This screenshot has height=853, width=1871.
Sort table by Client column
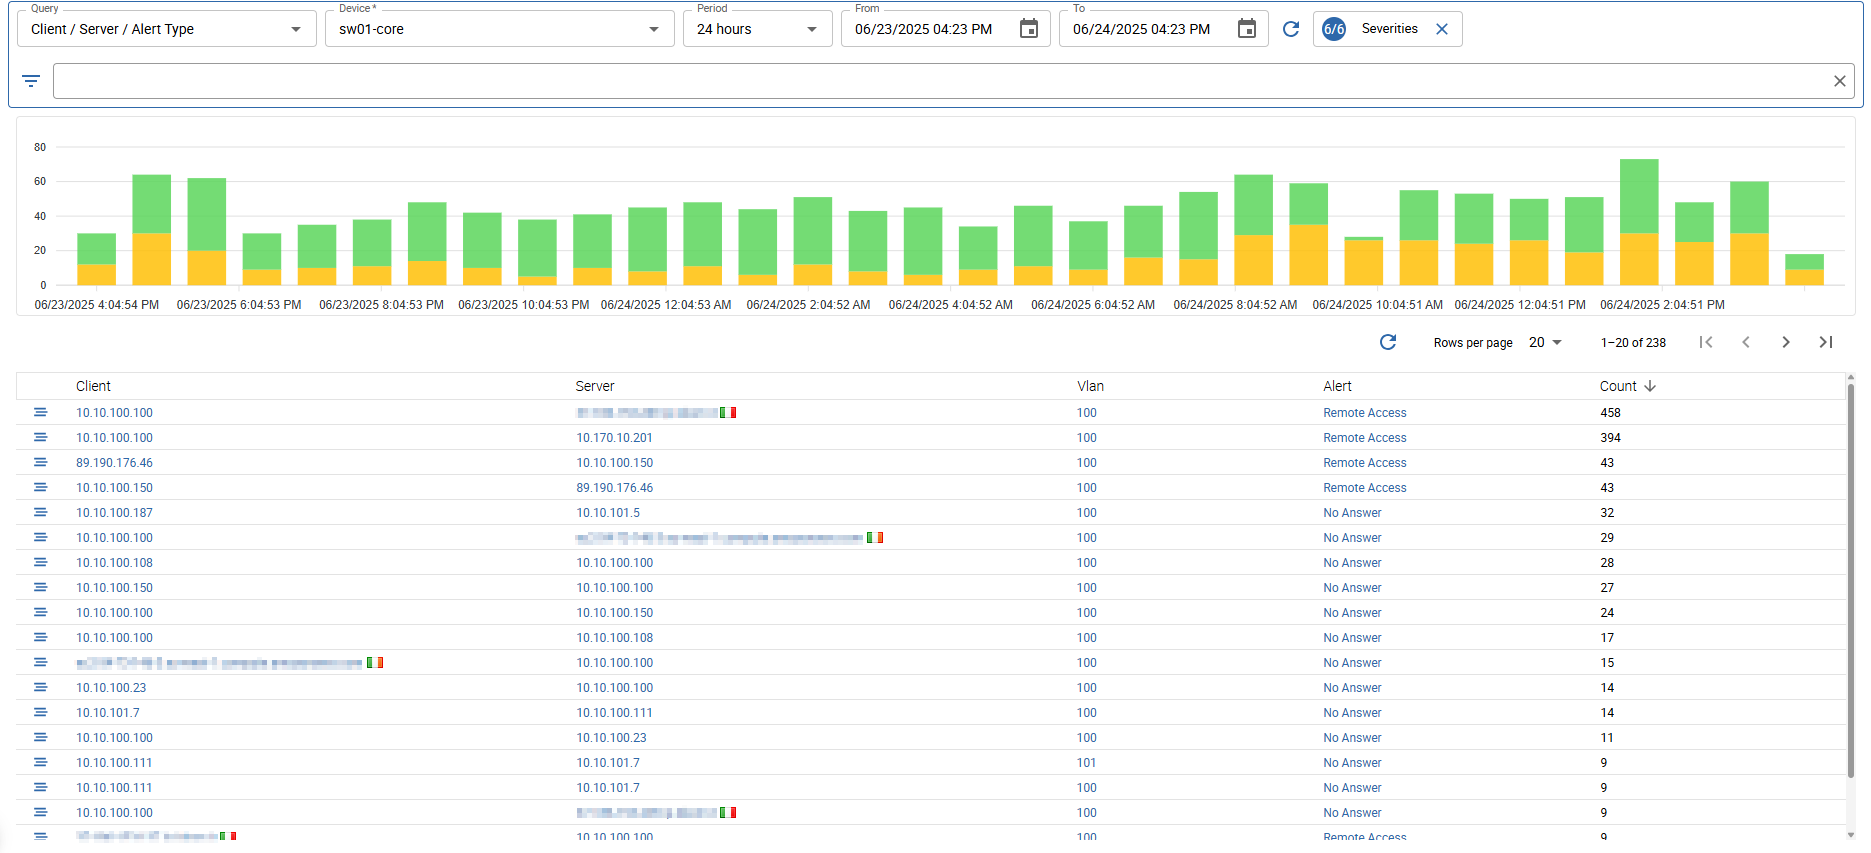point(93,386)
